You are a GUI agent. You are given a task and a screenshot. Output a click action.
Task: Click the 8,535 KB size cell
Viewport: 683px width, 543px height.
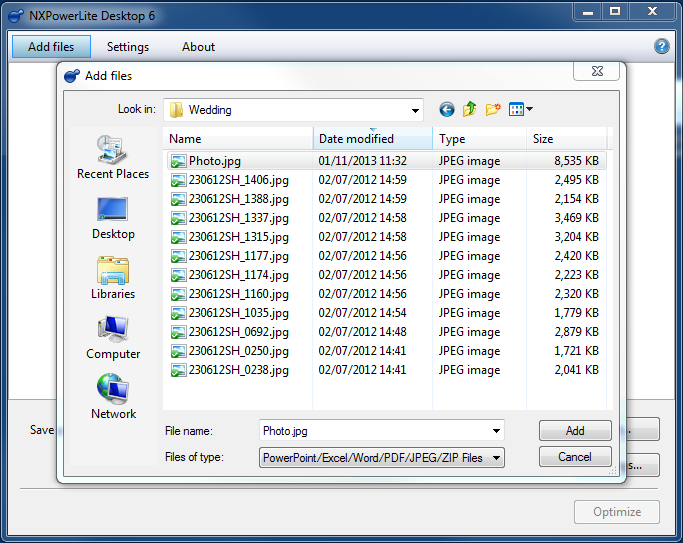[x=576, y=161]
